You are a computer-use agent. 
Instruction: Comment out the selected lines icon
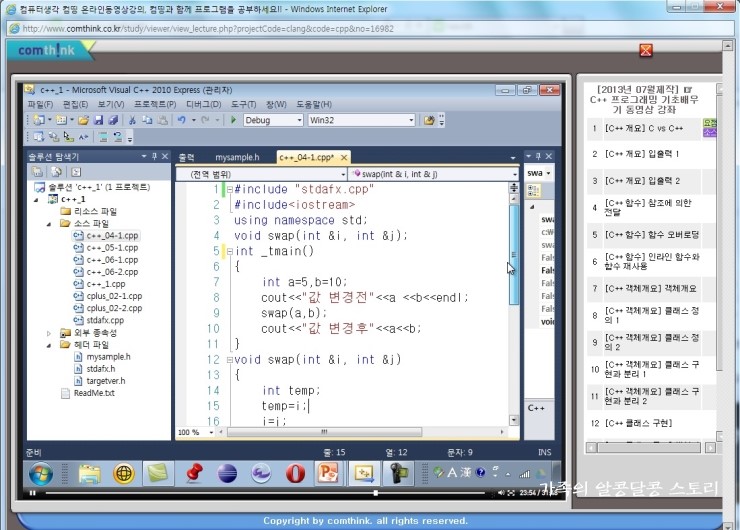[102, 137]
